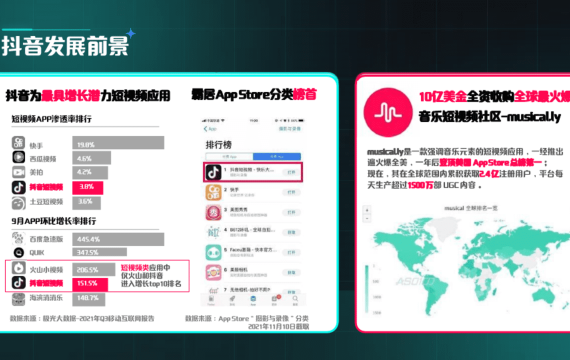Select the blue right segment of the ranking toggle
Viewport: 570px width, 360px height.
pos(277,157)
